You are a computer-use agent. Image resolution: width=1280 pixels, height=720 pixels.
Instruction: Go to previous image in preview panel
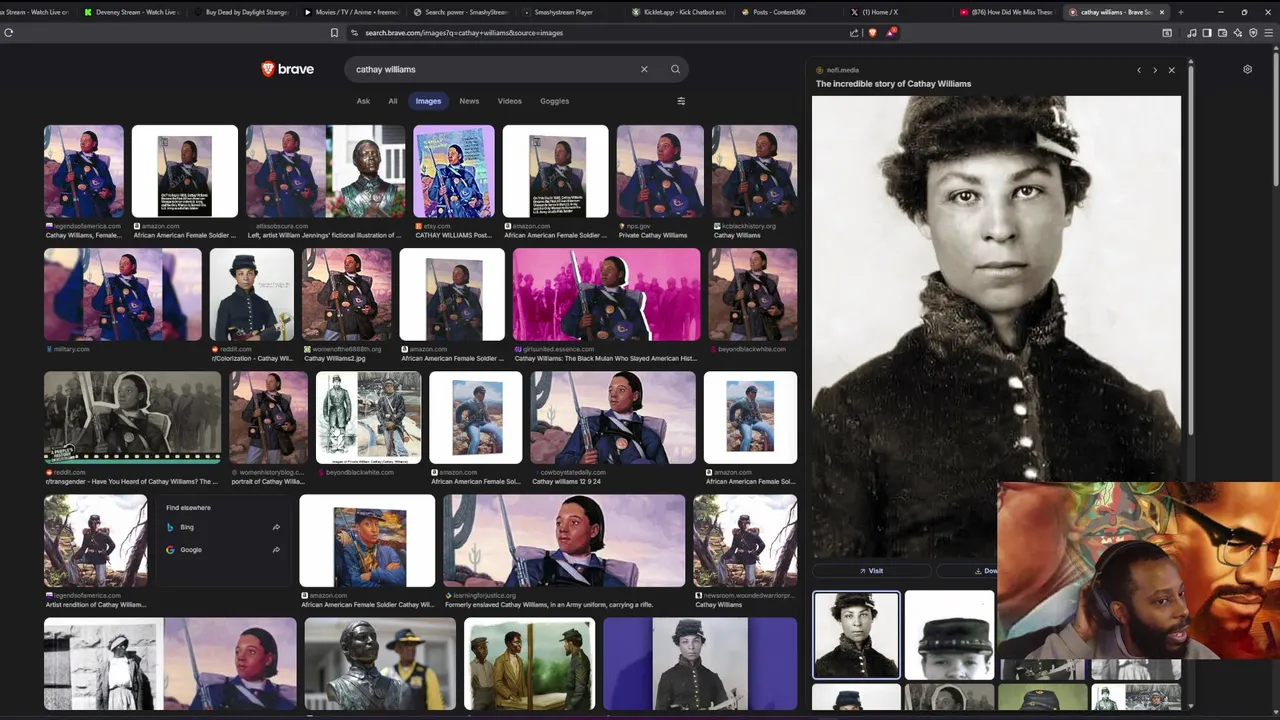[1138, 70]
